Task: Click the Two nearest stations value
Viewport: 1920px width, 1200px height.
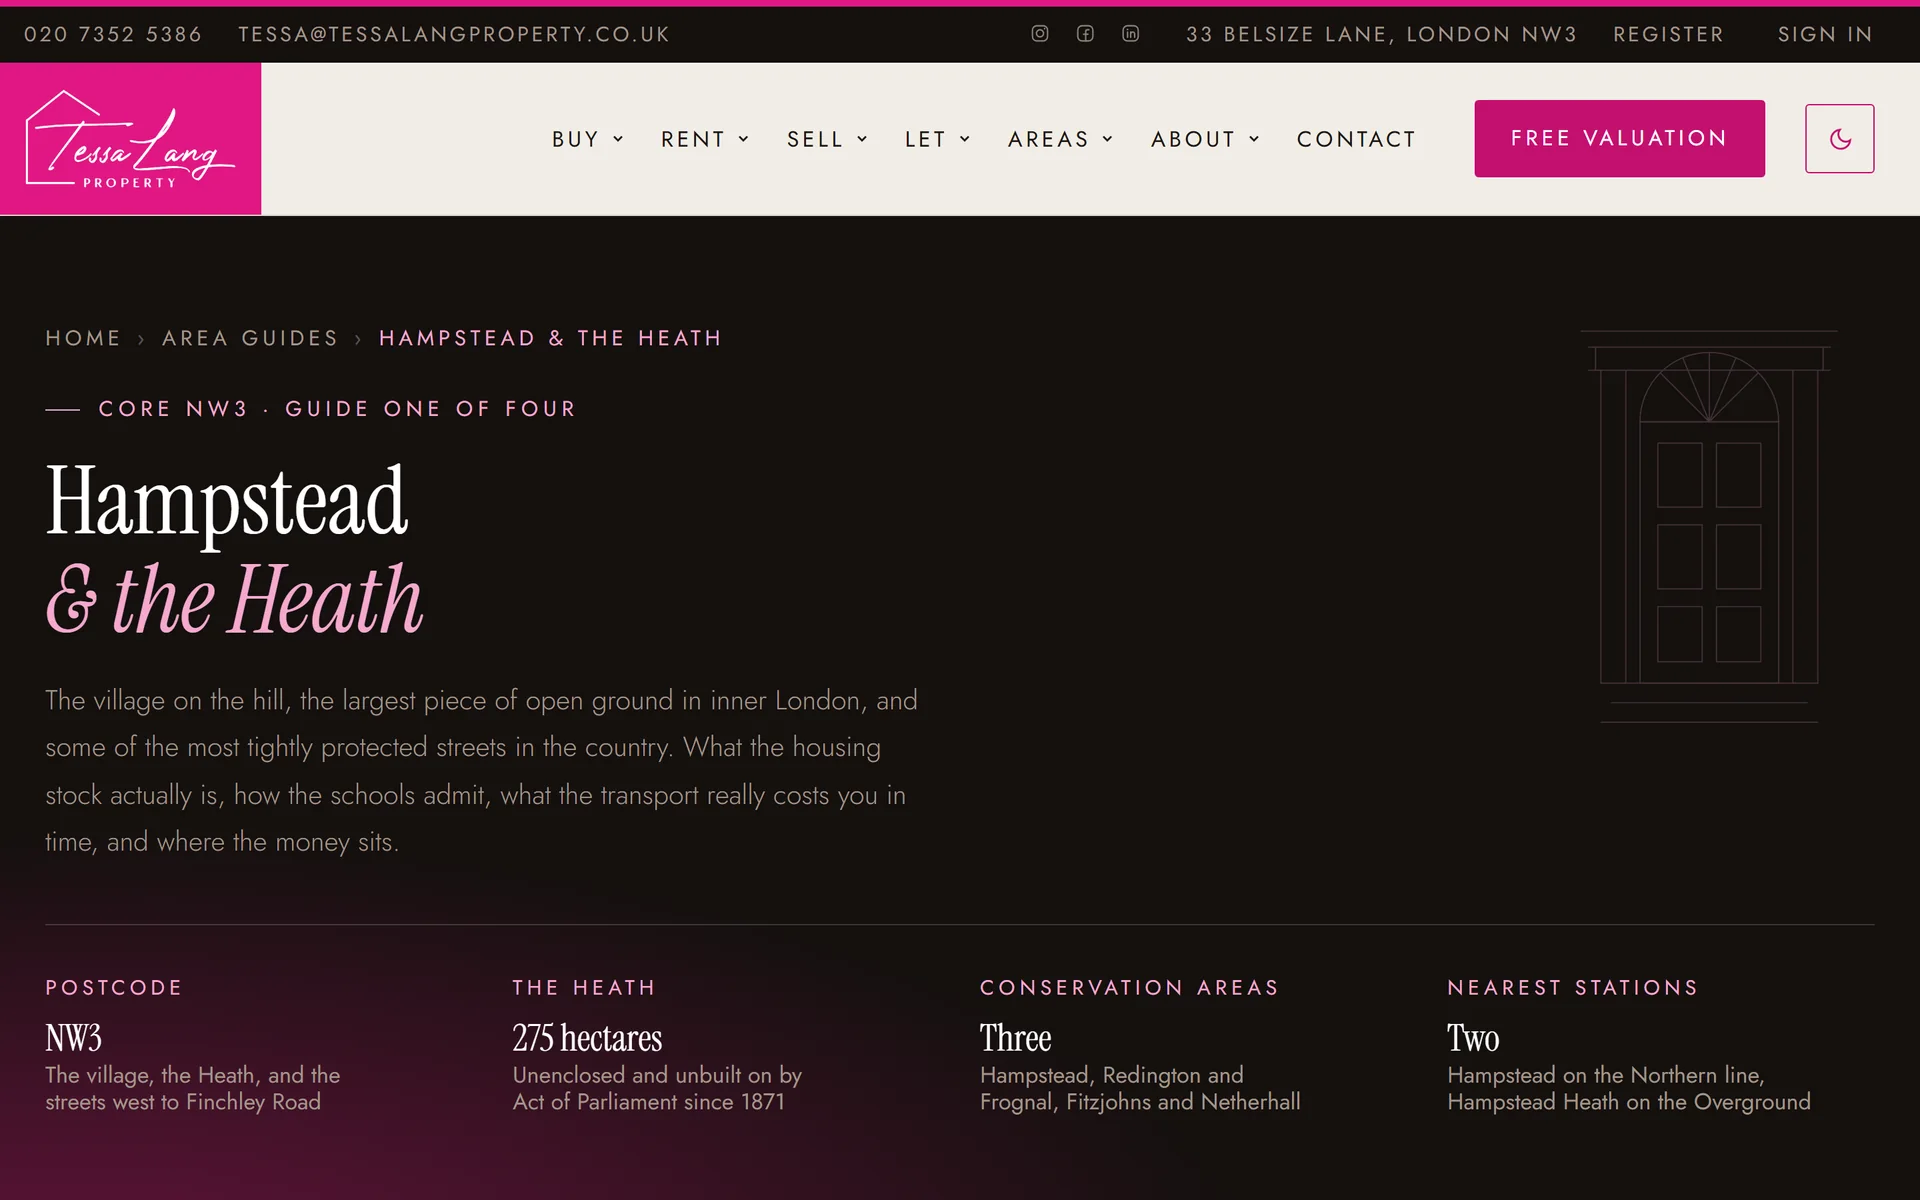Action: coord(1473,1038)
